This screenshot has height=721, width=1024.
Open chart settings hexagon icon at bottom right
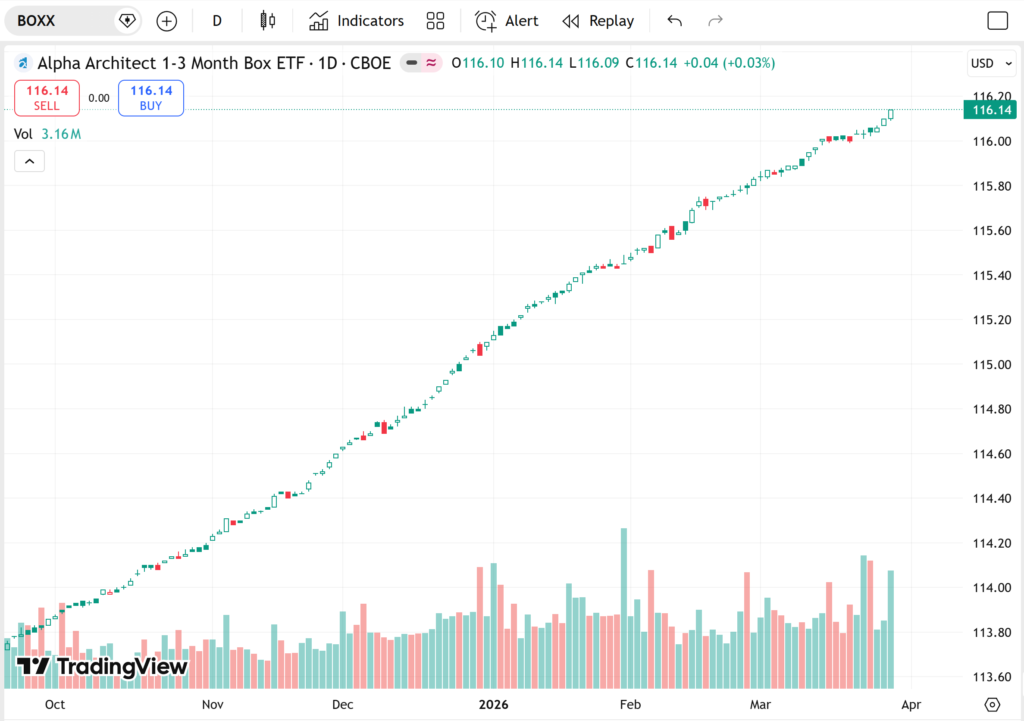(x=992, y=704)
